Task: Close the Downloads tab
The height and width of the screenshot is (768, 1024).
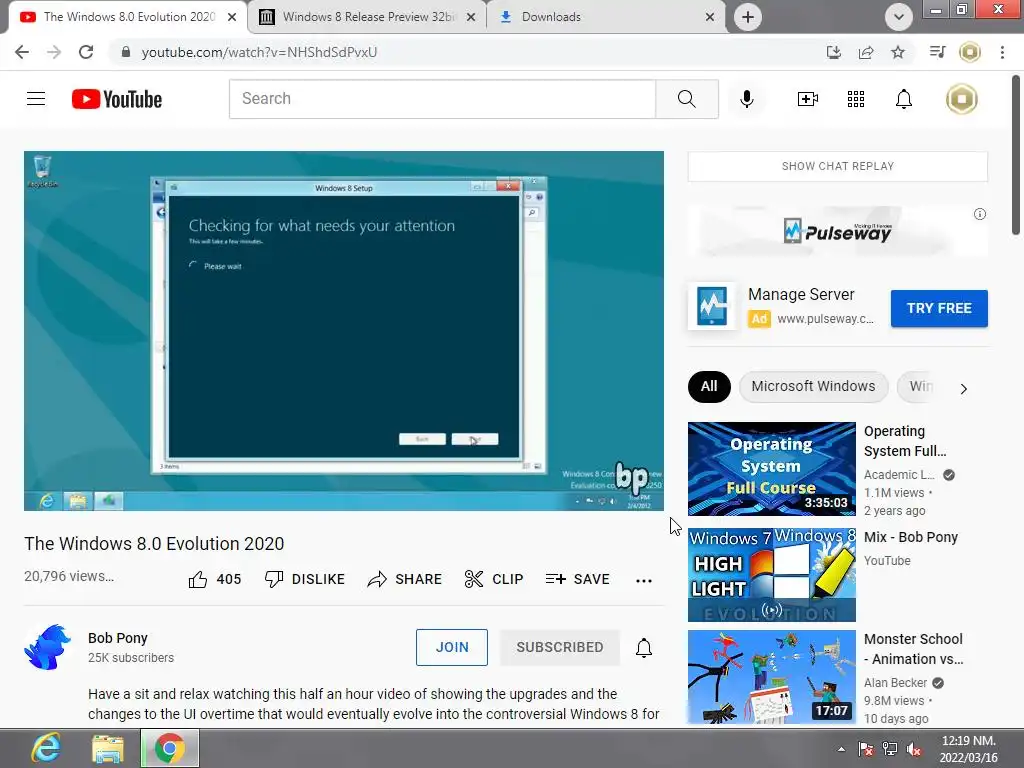Action: (710, 17)
